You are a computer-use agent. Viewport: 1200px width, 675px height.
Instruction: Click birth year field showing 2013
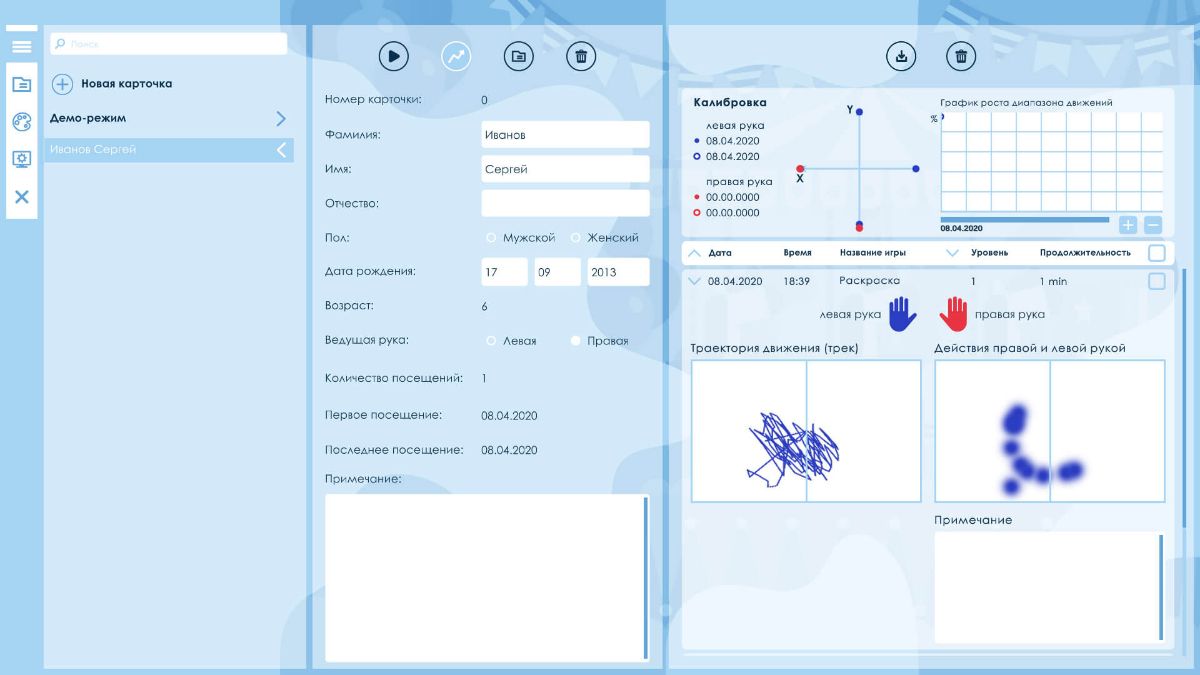pyautogui.click(x=618, y=272)
